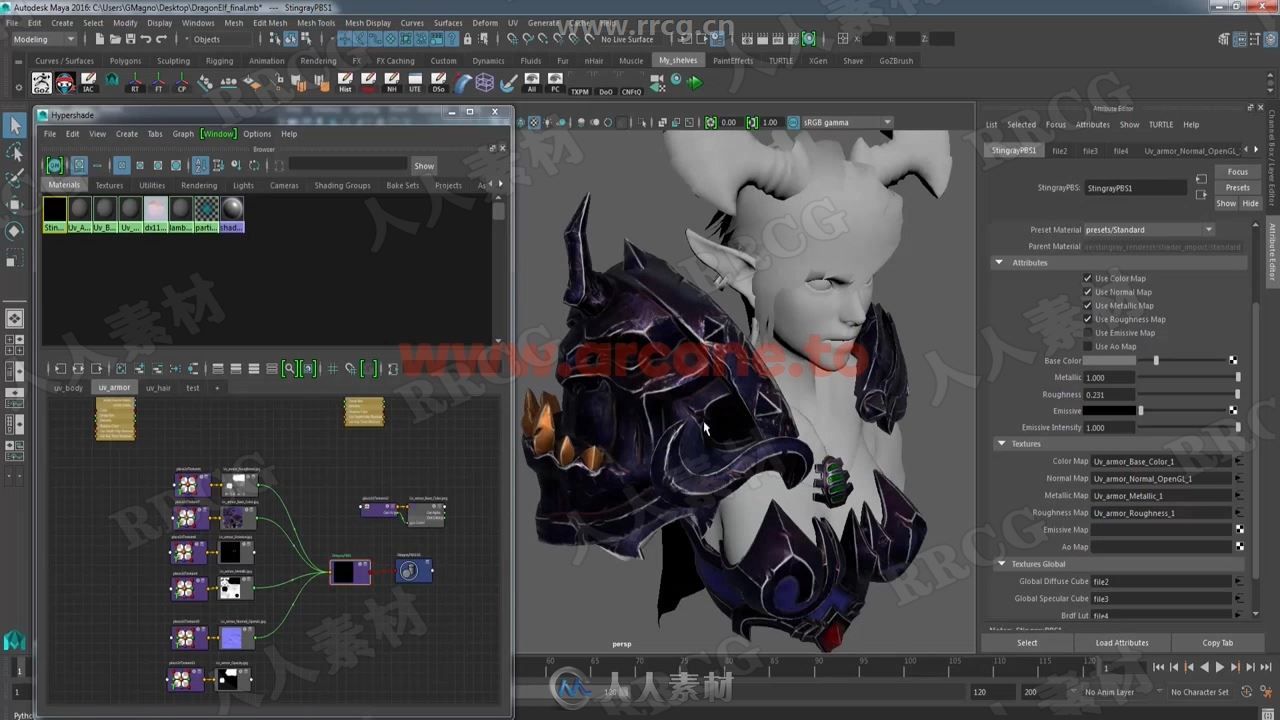This screenshot has height=720, width=1280.
Task: Enable Use Ao Map checkbox
Action: pyautogui.click(x=1087, y=346)
